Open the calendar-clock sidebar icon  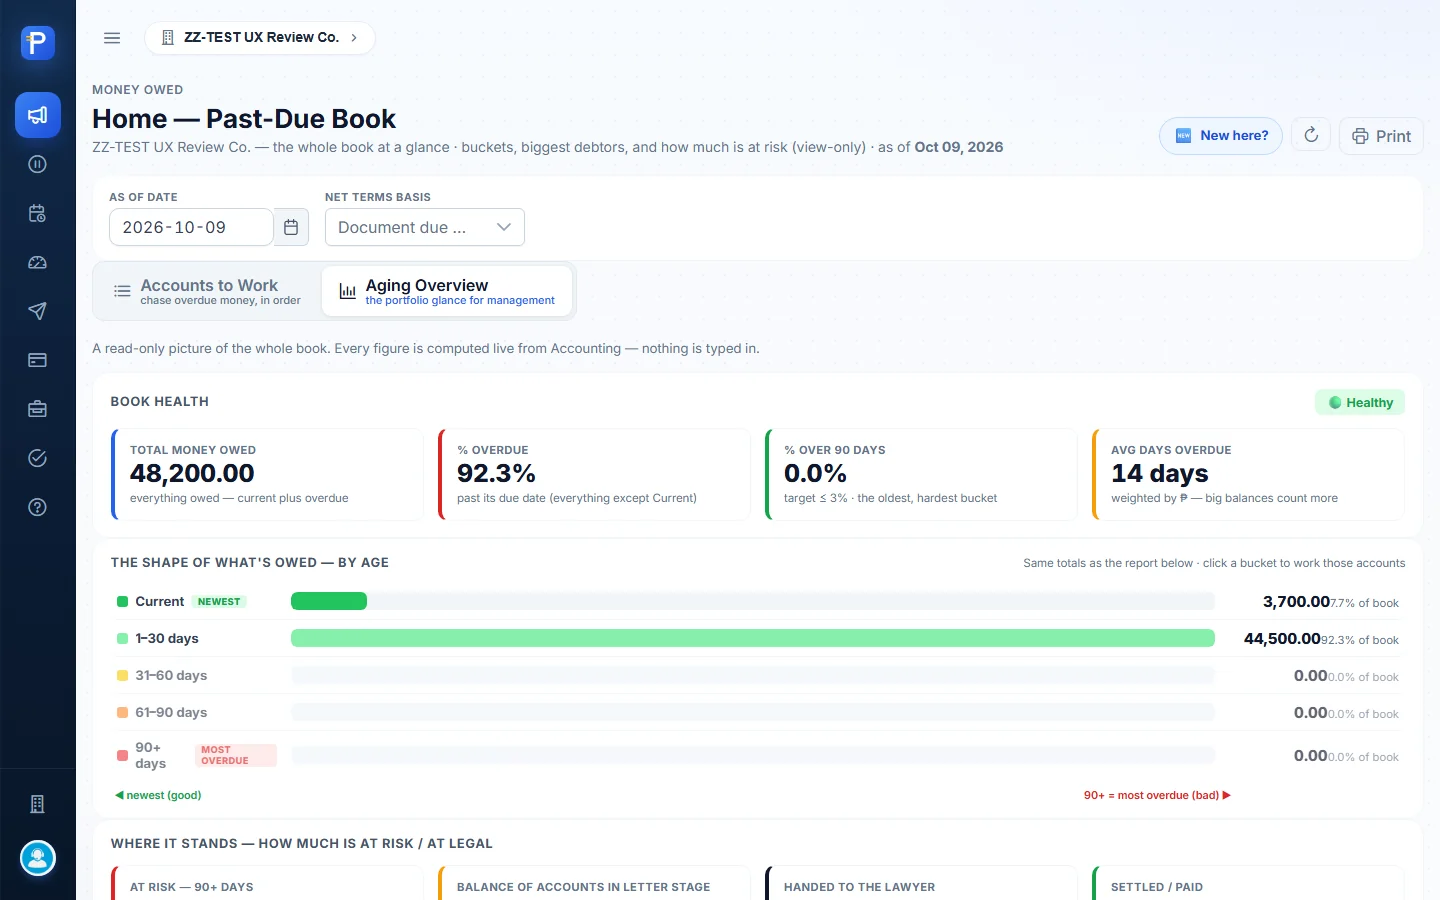[38, 213]
